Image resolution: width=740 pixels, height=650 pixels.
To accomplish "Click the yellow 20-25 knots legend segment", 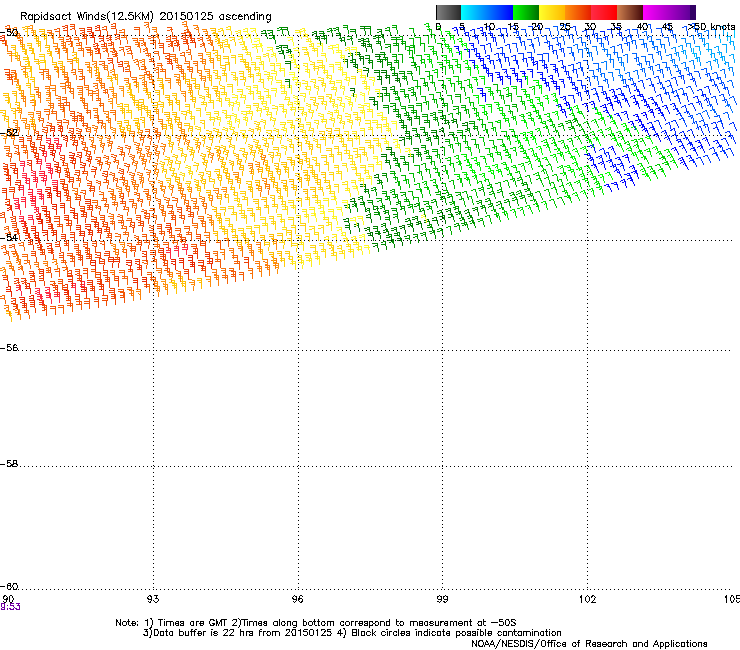I will (552, 12).
